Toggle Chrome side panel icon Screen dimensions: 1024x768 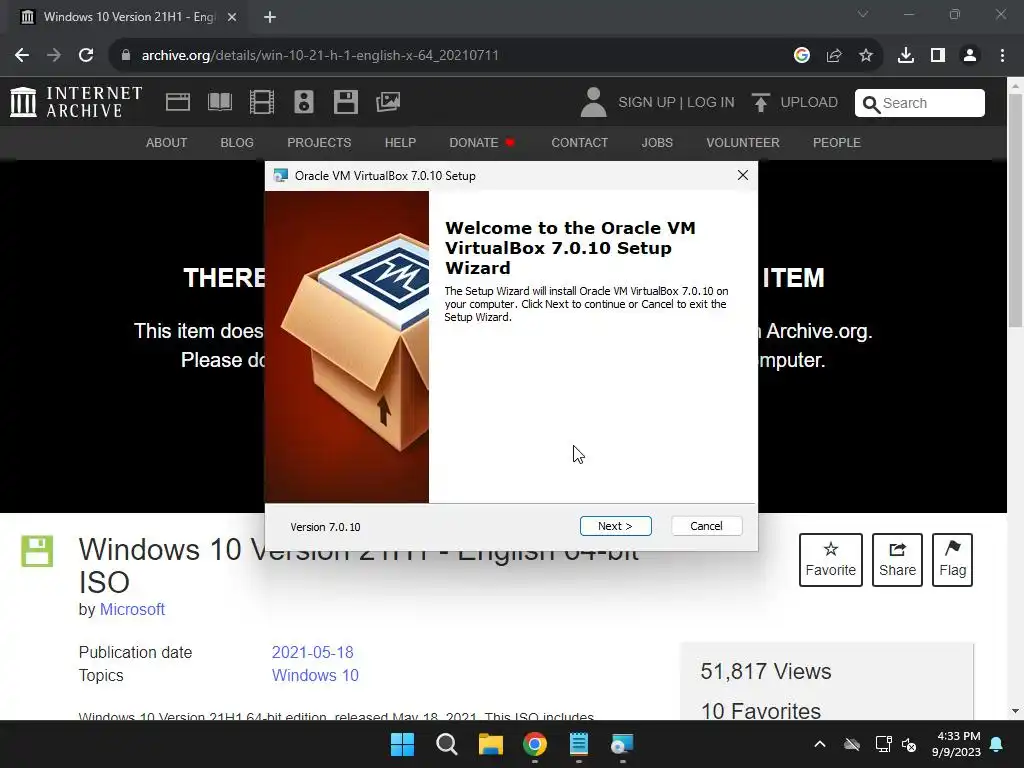(x=938, y=56)
